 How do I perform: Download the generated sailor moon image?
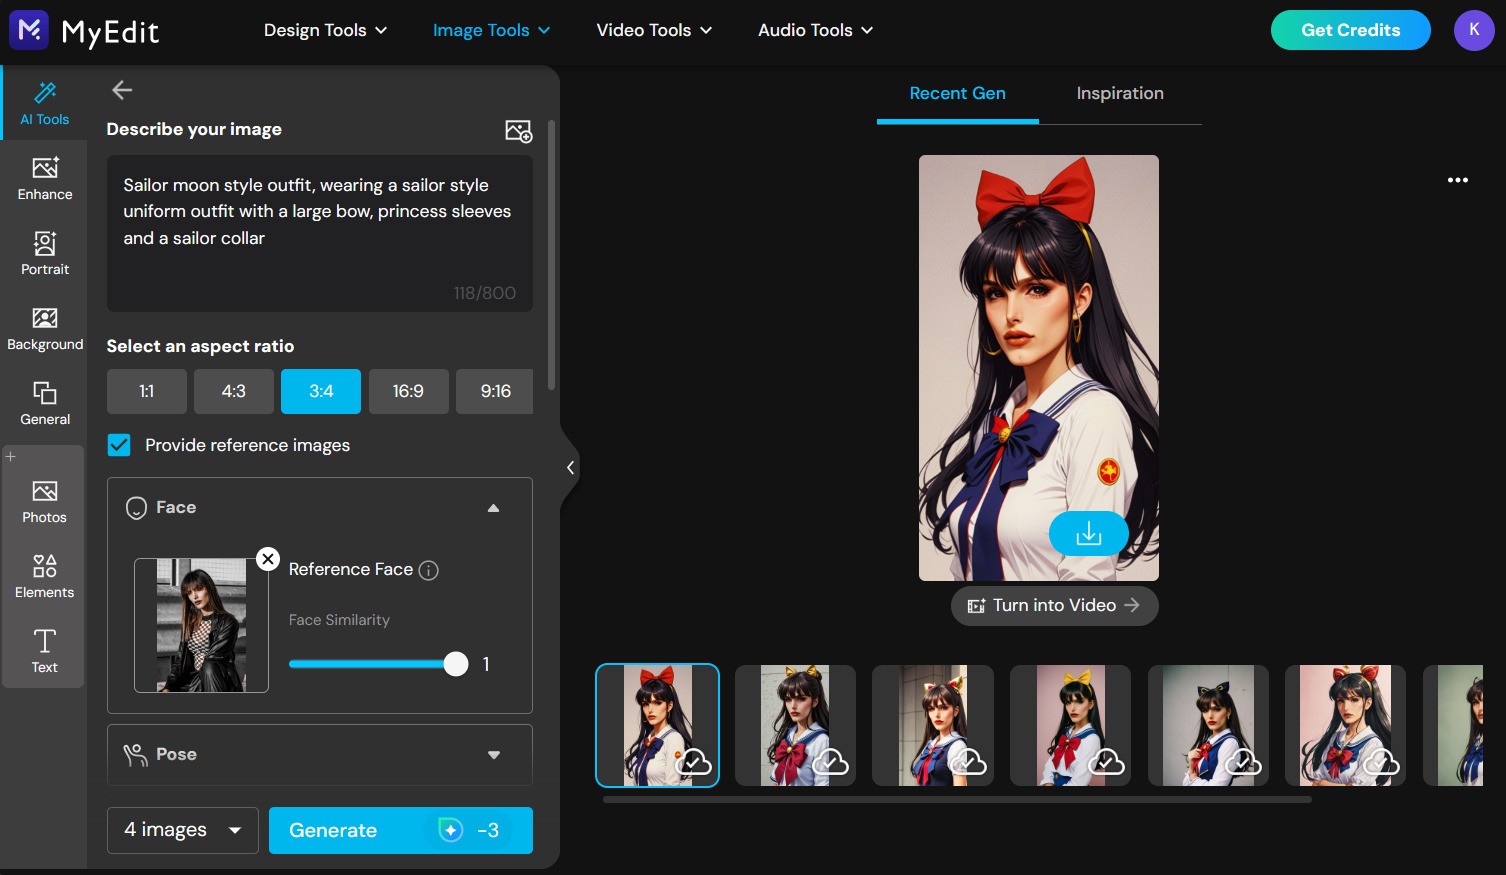click(x=1088, y=533)
